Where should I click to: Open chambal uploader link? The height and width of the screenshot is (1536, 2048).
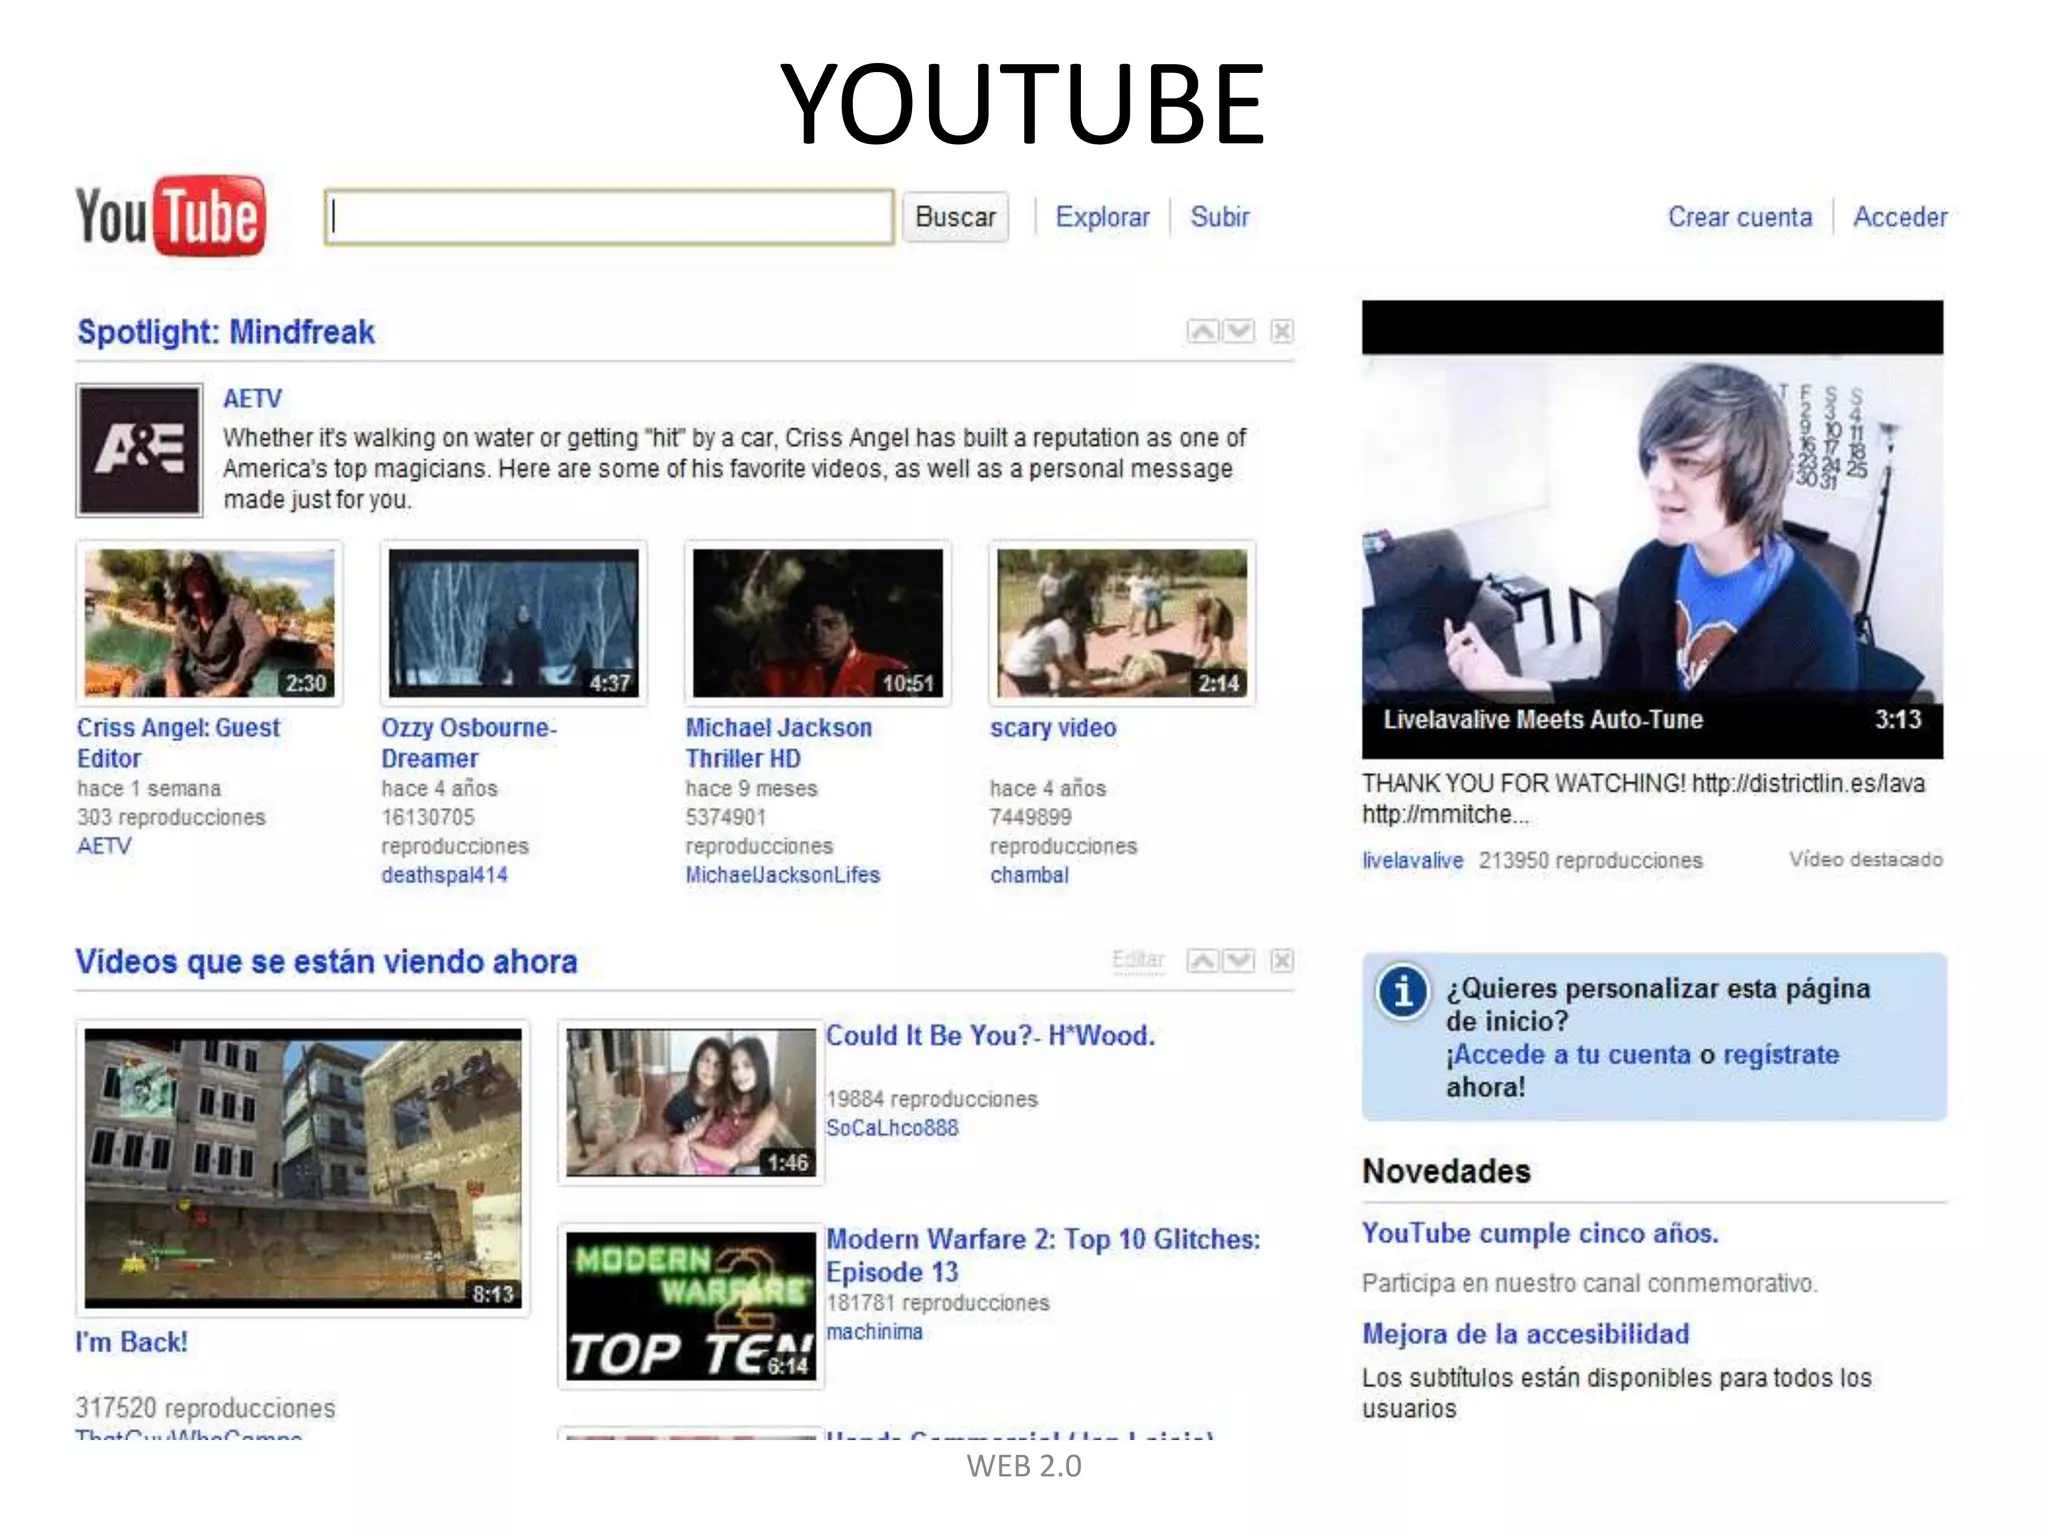1029,875
